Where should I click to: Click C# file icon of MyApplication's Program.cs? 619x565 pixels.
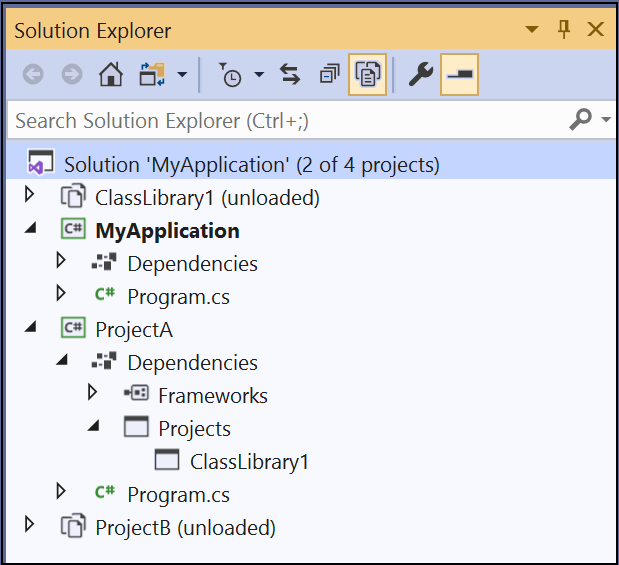[105, 294]
